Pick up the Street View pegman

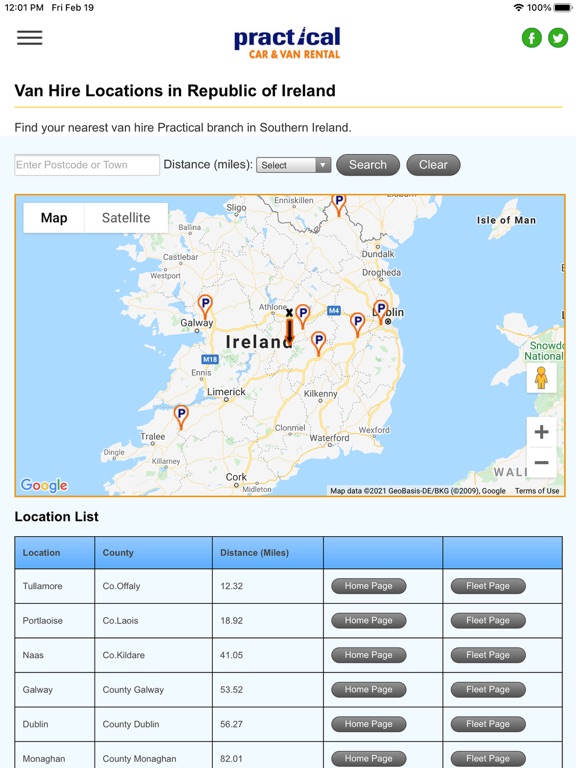click(541, 378)
